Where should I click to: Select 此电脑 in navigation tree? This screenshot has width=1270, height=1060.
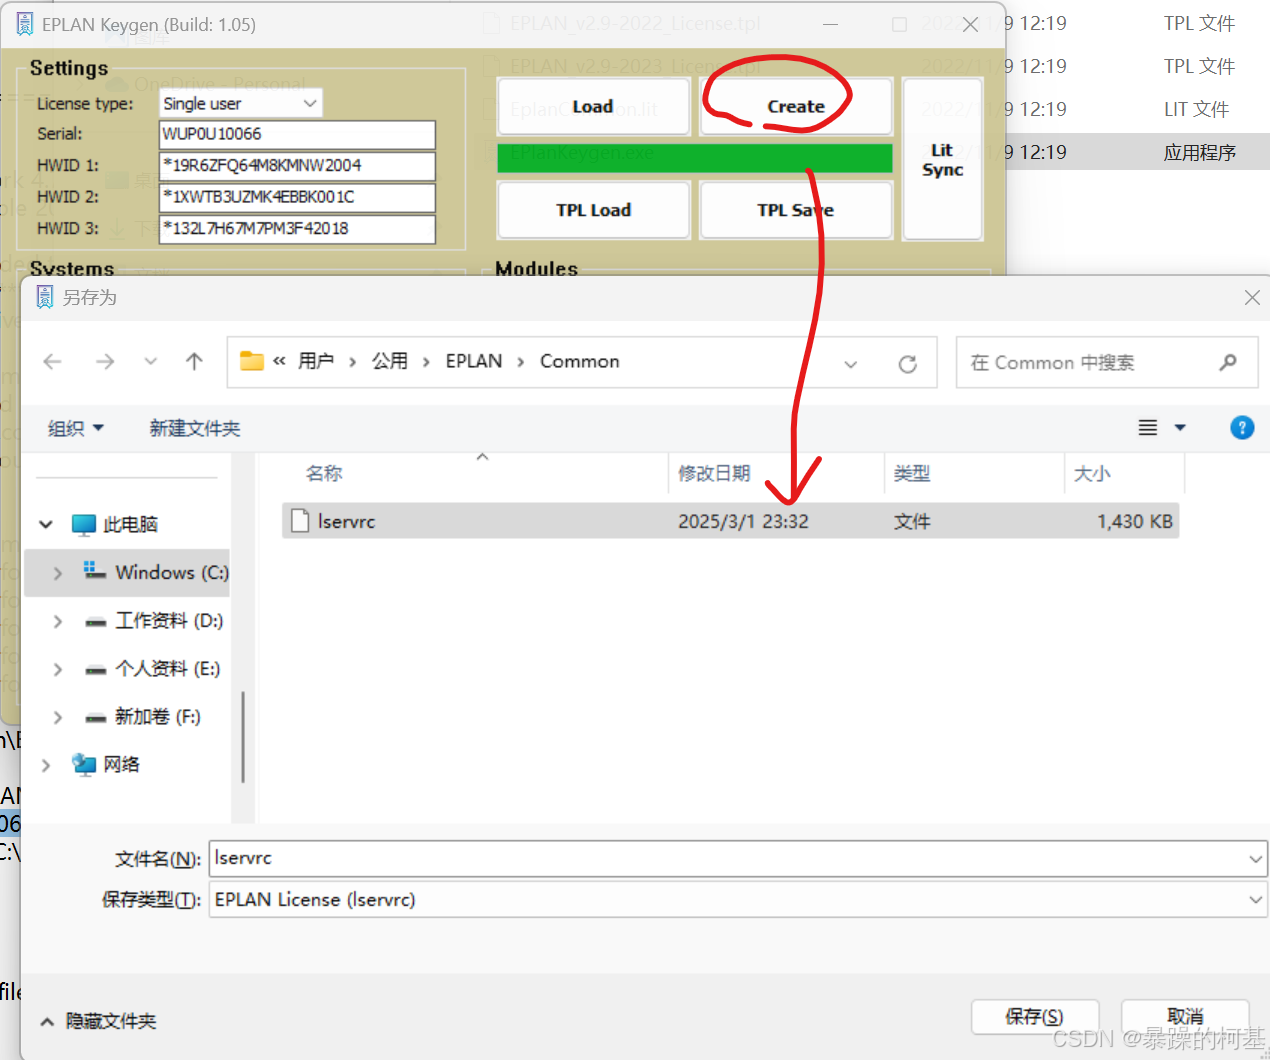point(130,524)
